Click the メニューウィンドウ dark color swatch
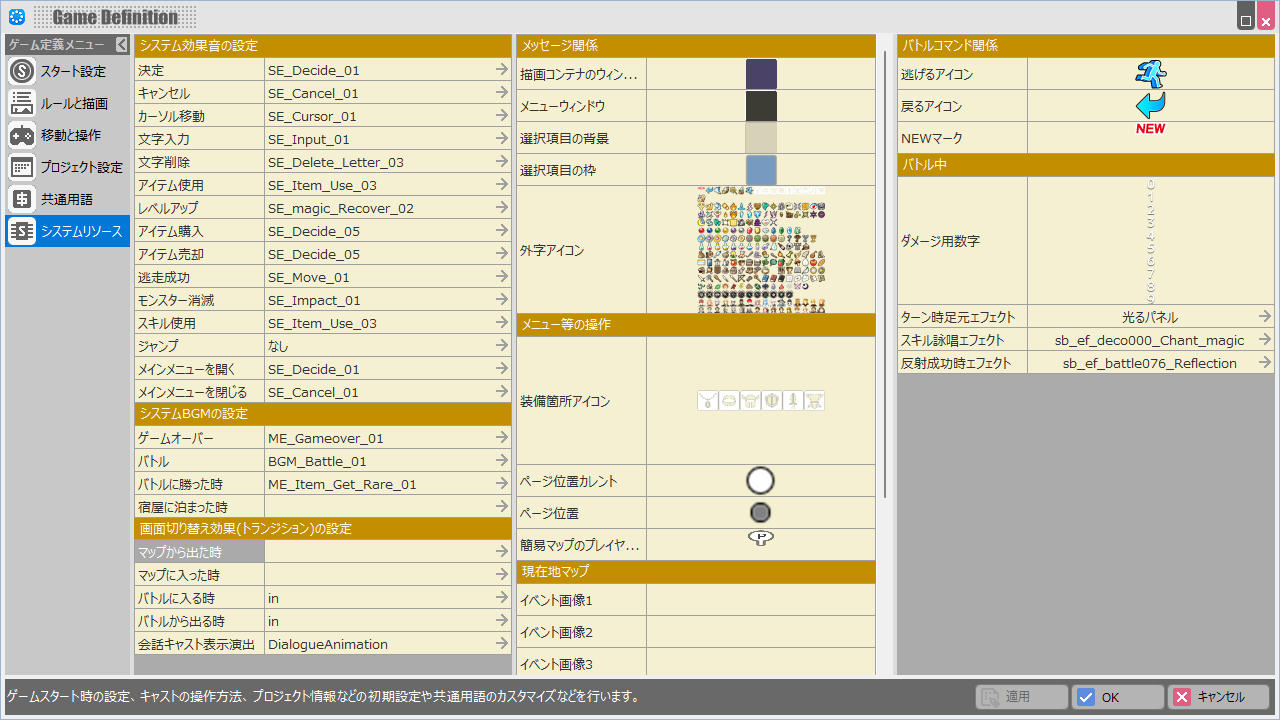 click(x=760, y=106)
